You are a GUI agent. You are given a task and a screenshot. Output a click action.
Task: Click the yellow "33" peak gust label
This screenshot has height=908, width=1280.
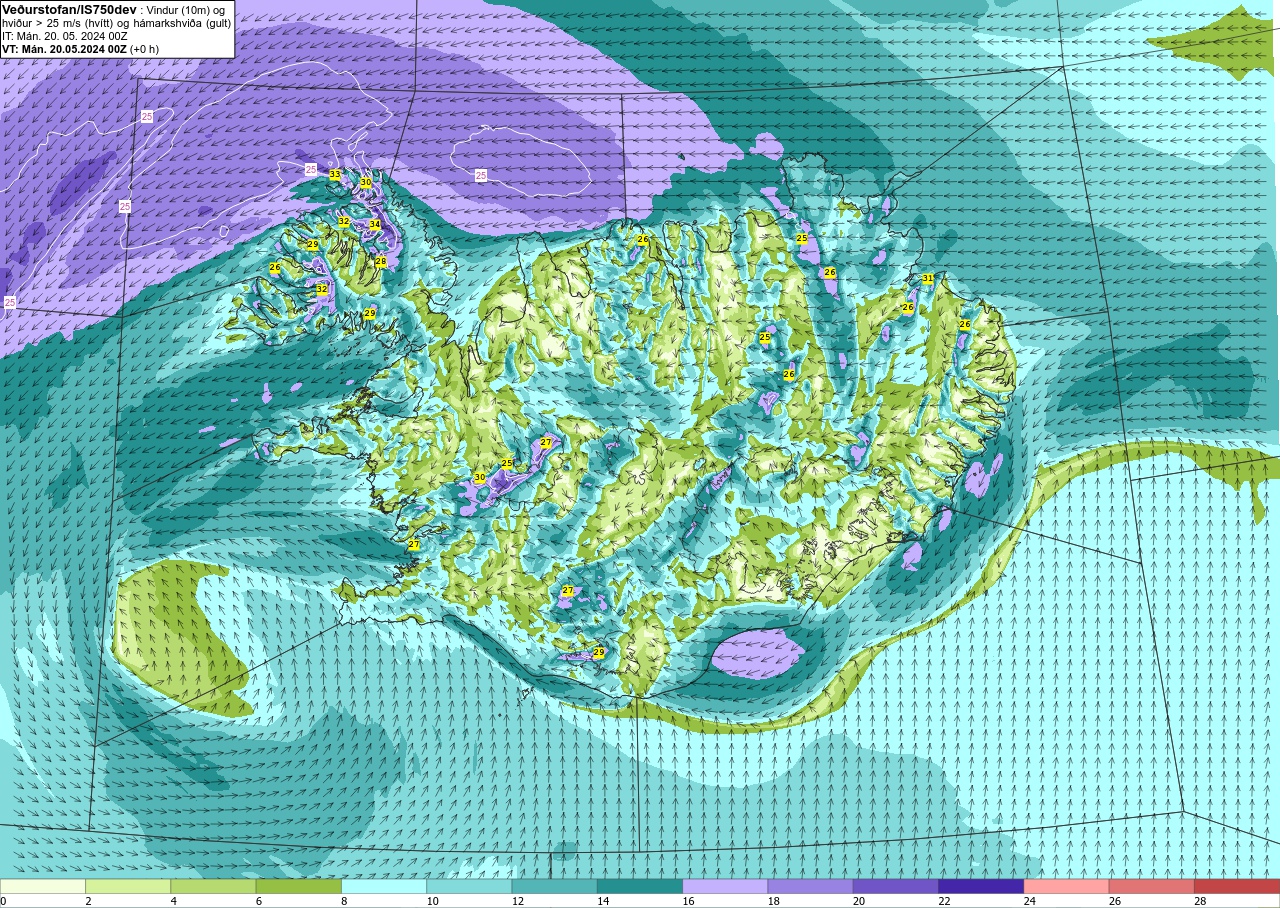pos(335,175)
